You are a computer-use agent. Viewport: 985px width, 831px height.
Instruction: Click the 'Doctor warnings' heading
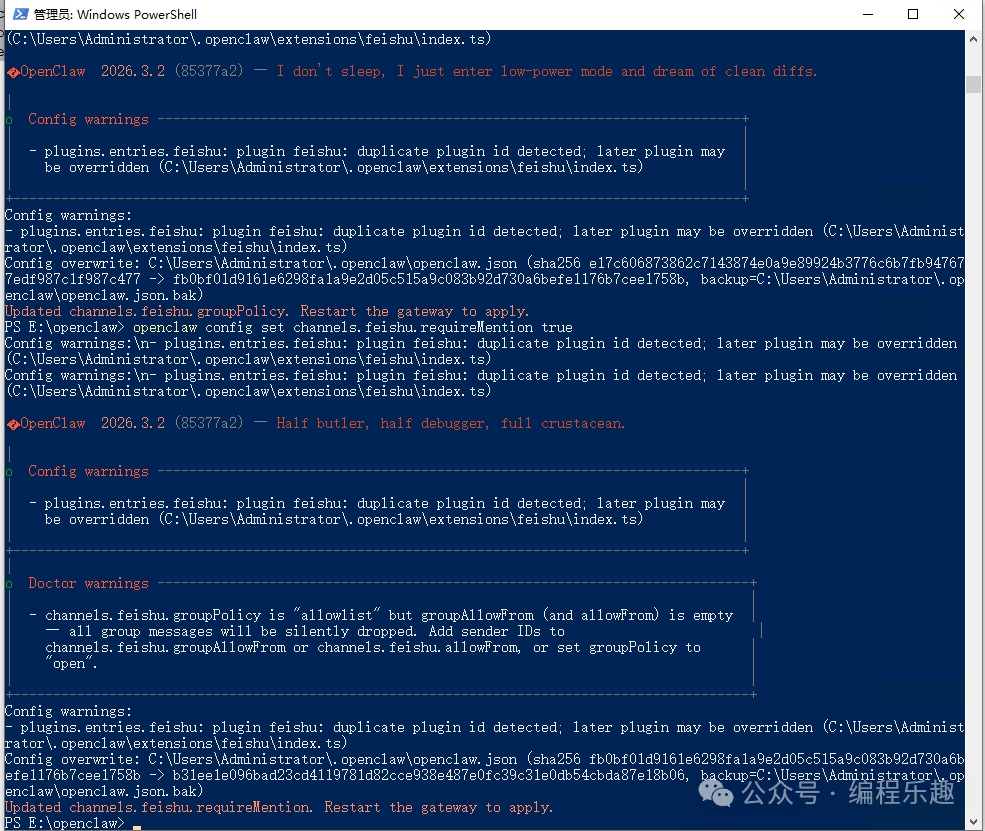pos(89,583)
